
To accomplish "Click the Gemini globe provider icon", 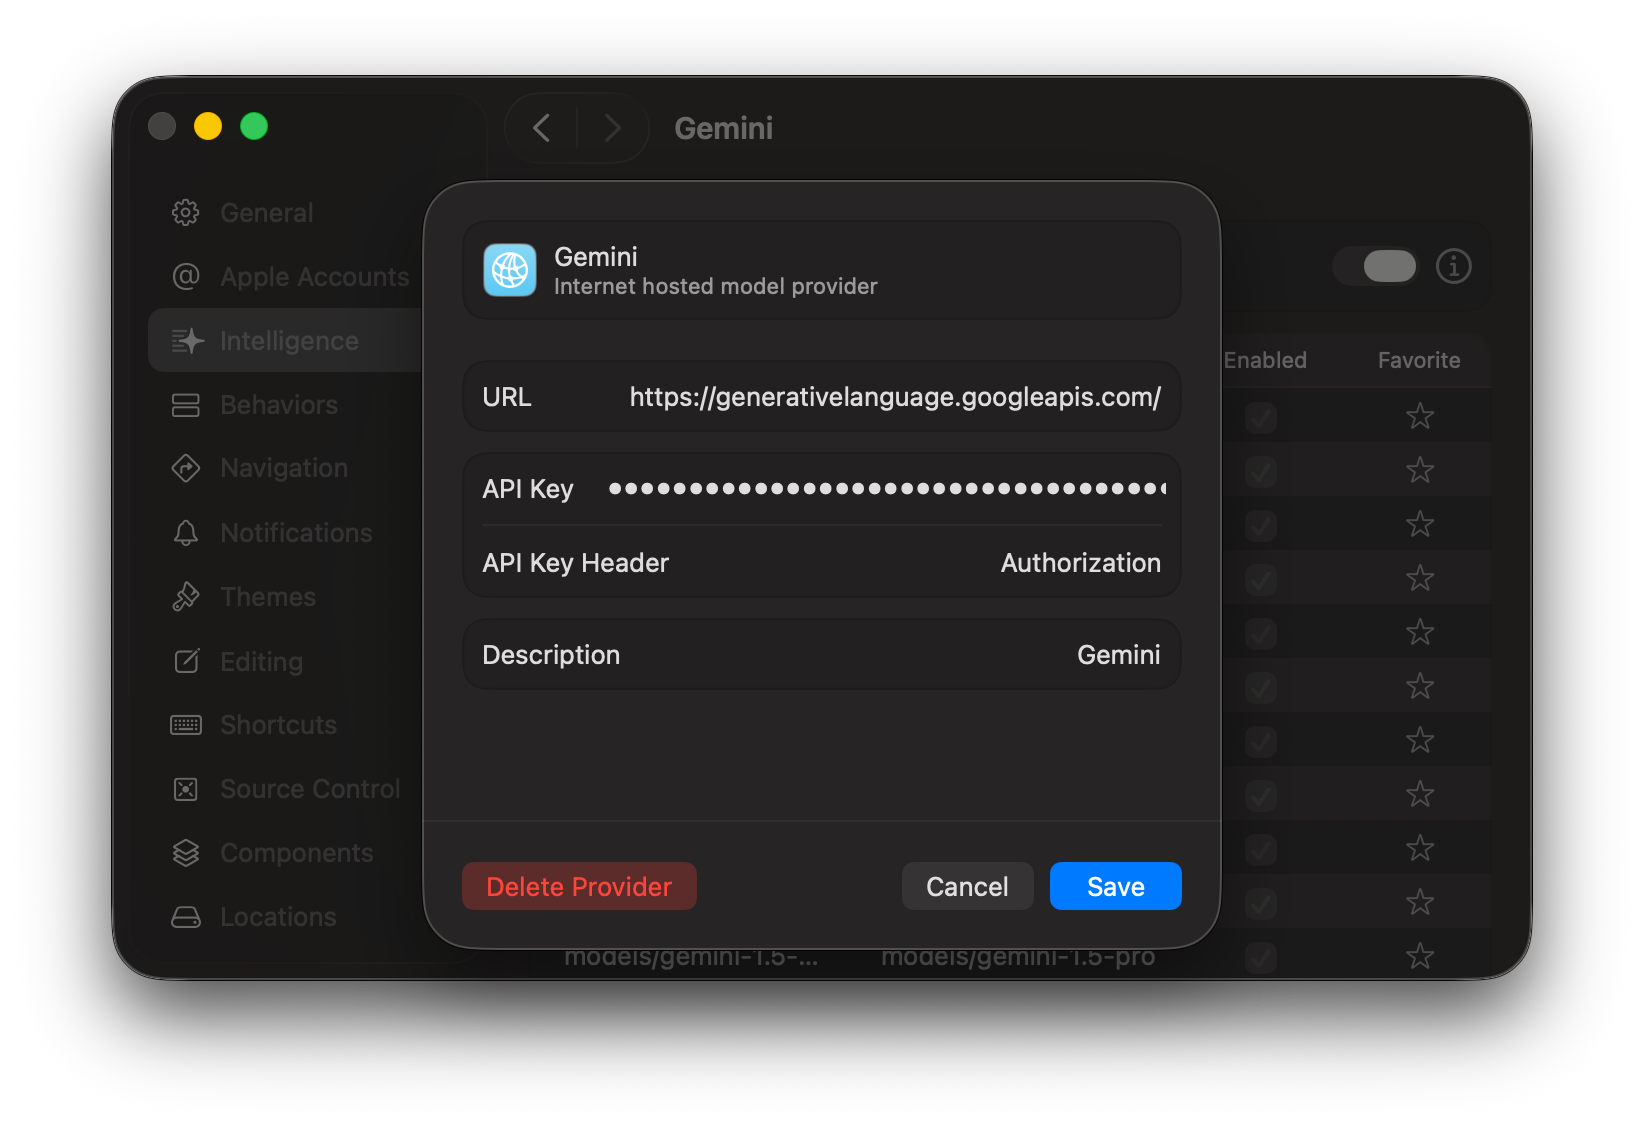I will click(x=509, y=270).
